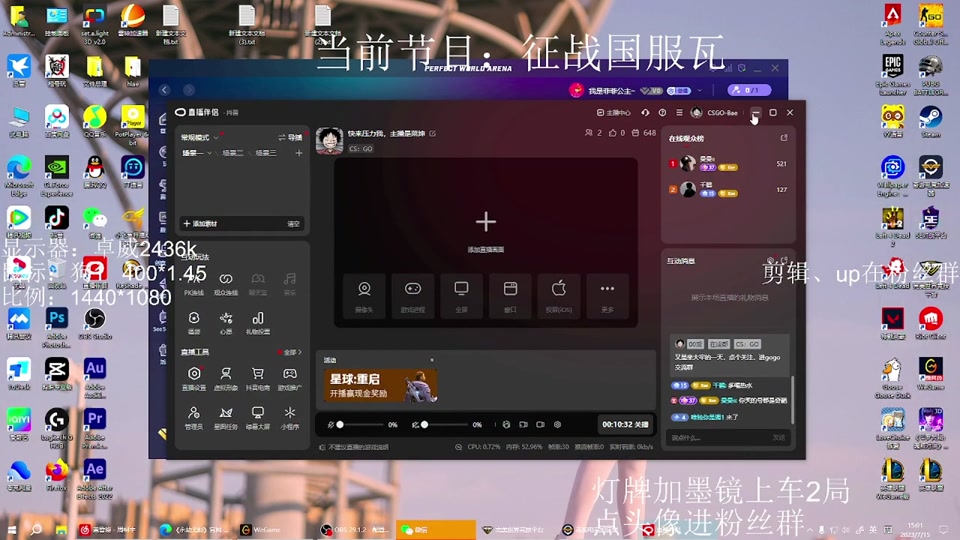Add a new scene with plus button
960x540 pixels.
point(299,152)
